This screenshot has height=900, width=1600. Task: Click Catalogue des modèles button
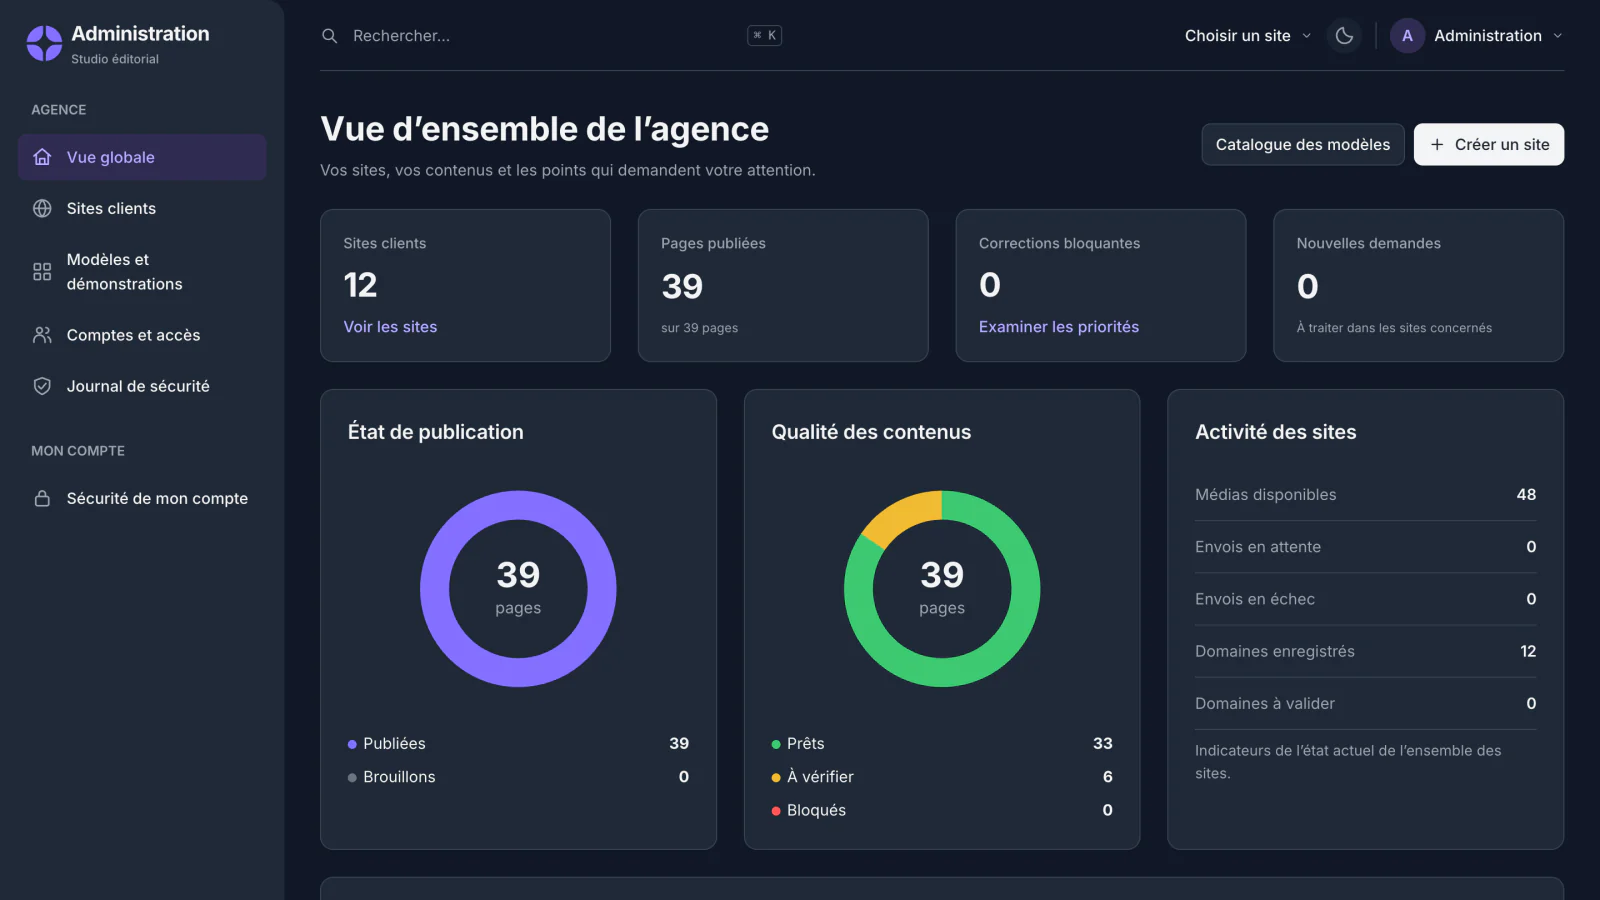[1302, 145]
